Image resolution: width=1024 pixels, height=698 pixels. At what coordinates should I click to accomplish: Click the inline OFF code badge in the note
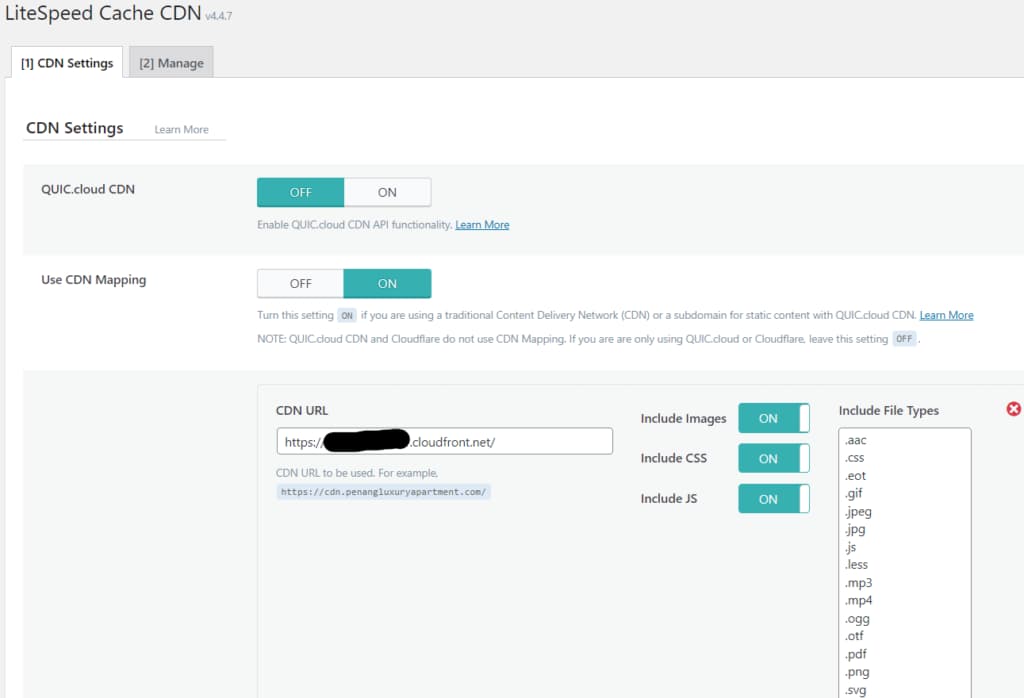[904, 339]
